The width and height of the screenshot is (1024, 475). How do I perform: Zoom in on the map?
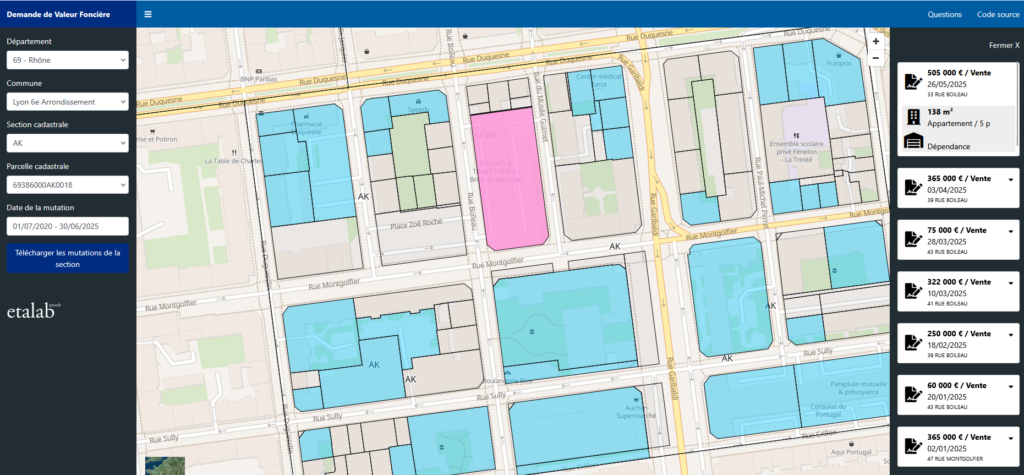tap(876, 42)
